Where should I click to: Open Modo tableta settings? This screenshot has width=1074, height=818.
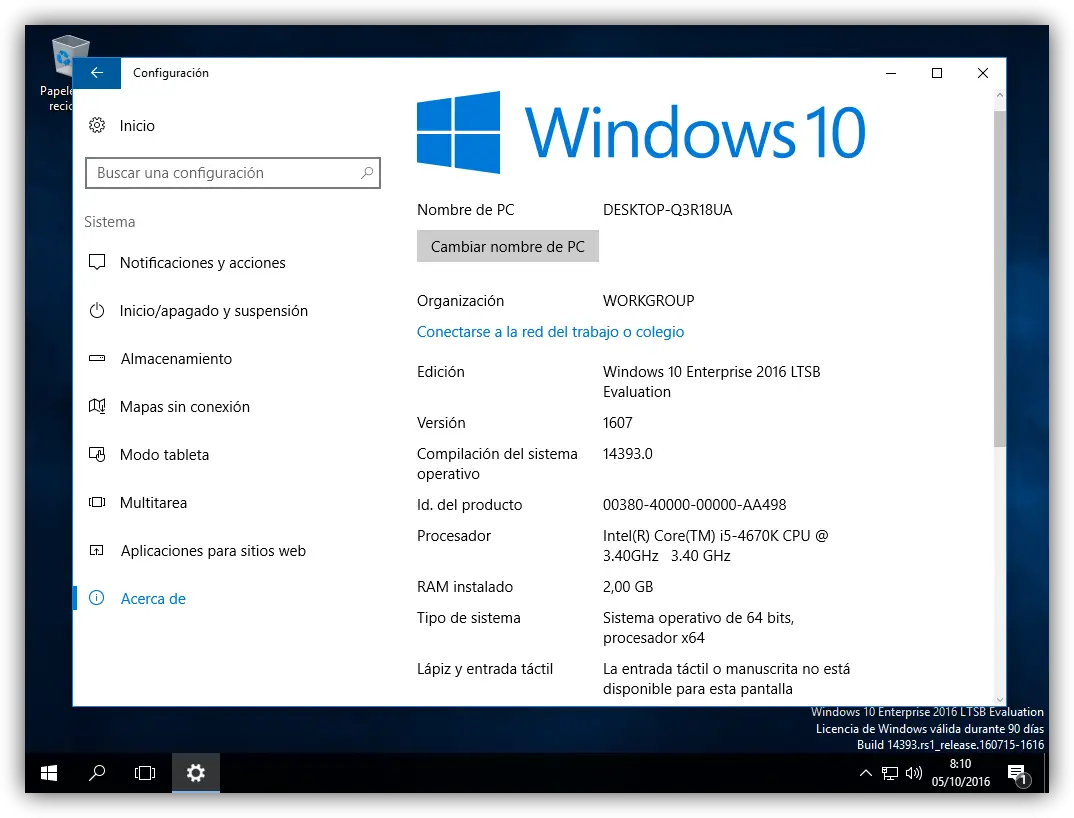[x=164, y=455]
